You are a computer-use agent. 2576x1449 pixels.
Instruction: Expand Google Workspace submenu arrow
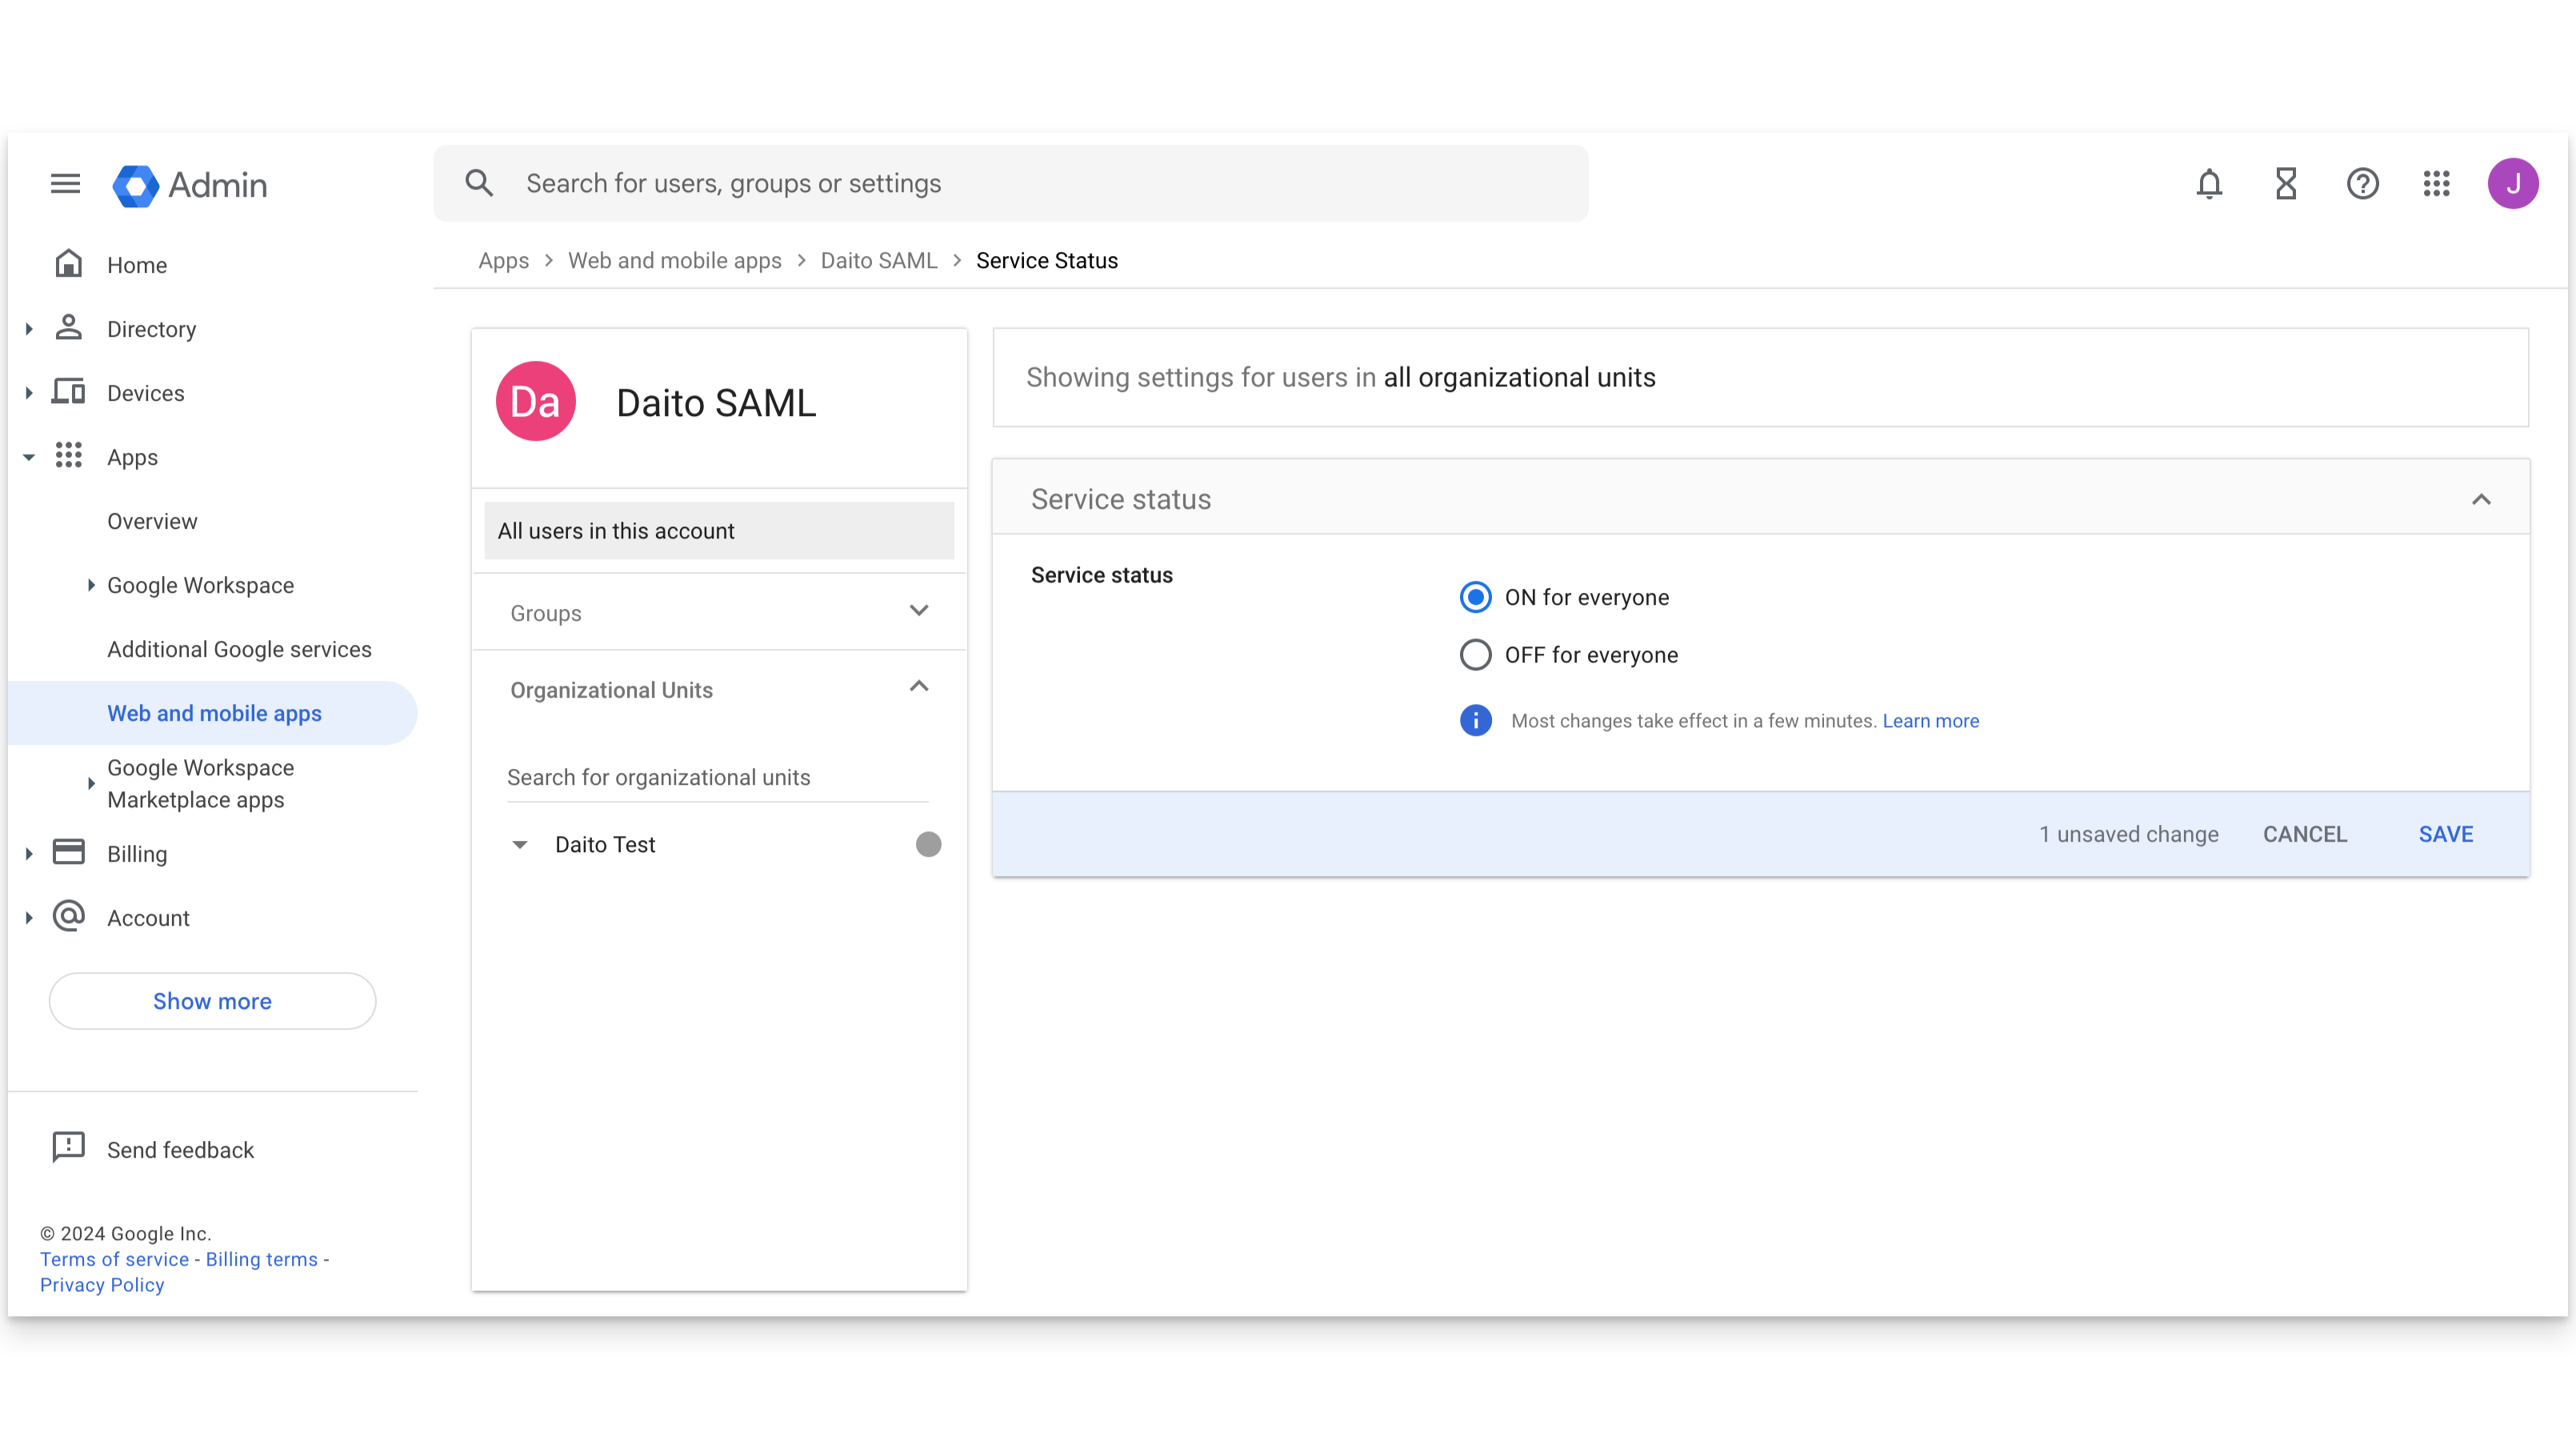coord(91,585)
